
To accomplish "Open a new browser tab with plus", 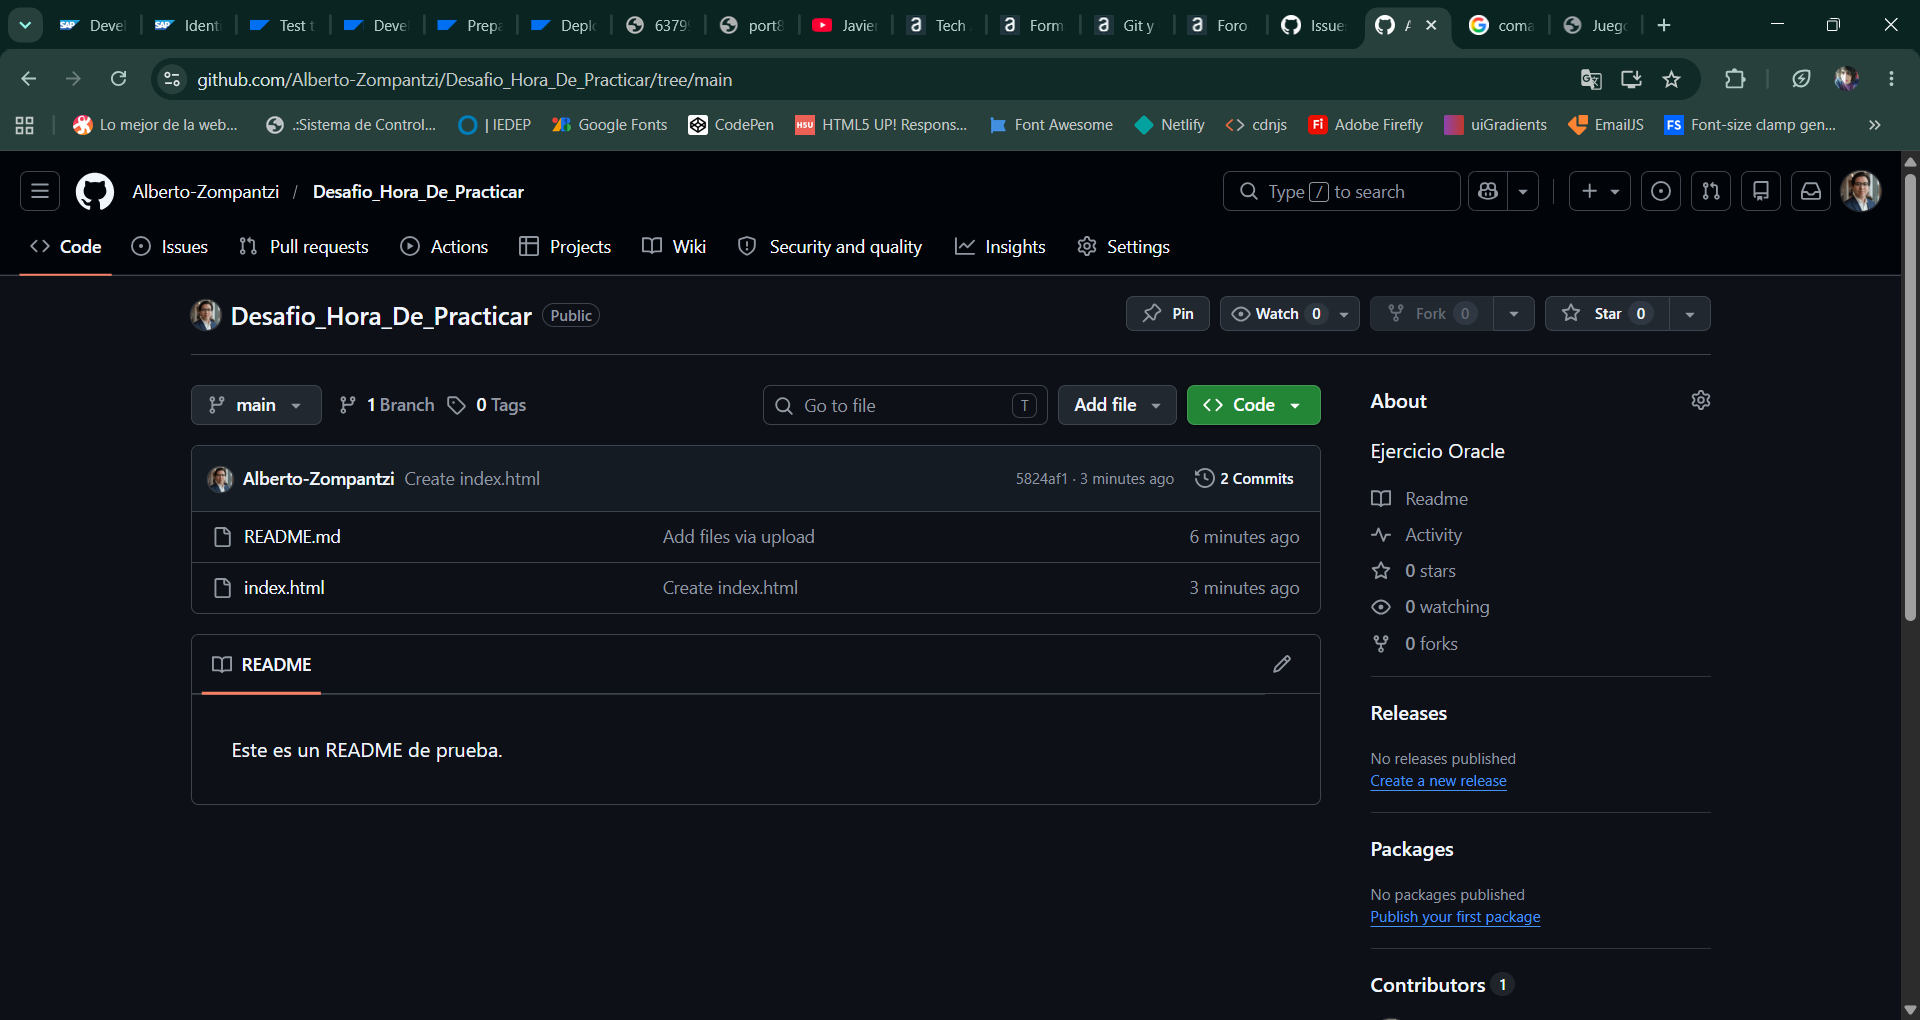I will [x=1664, y=25].
